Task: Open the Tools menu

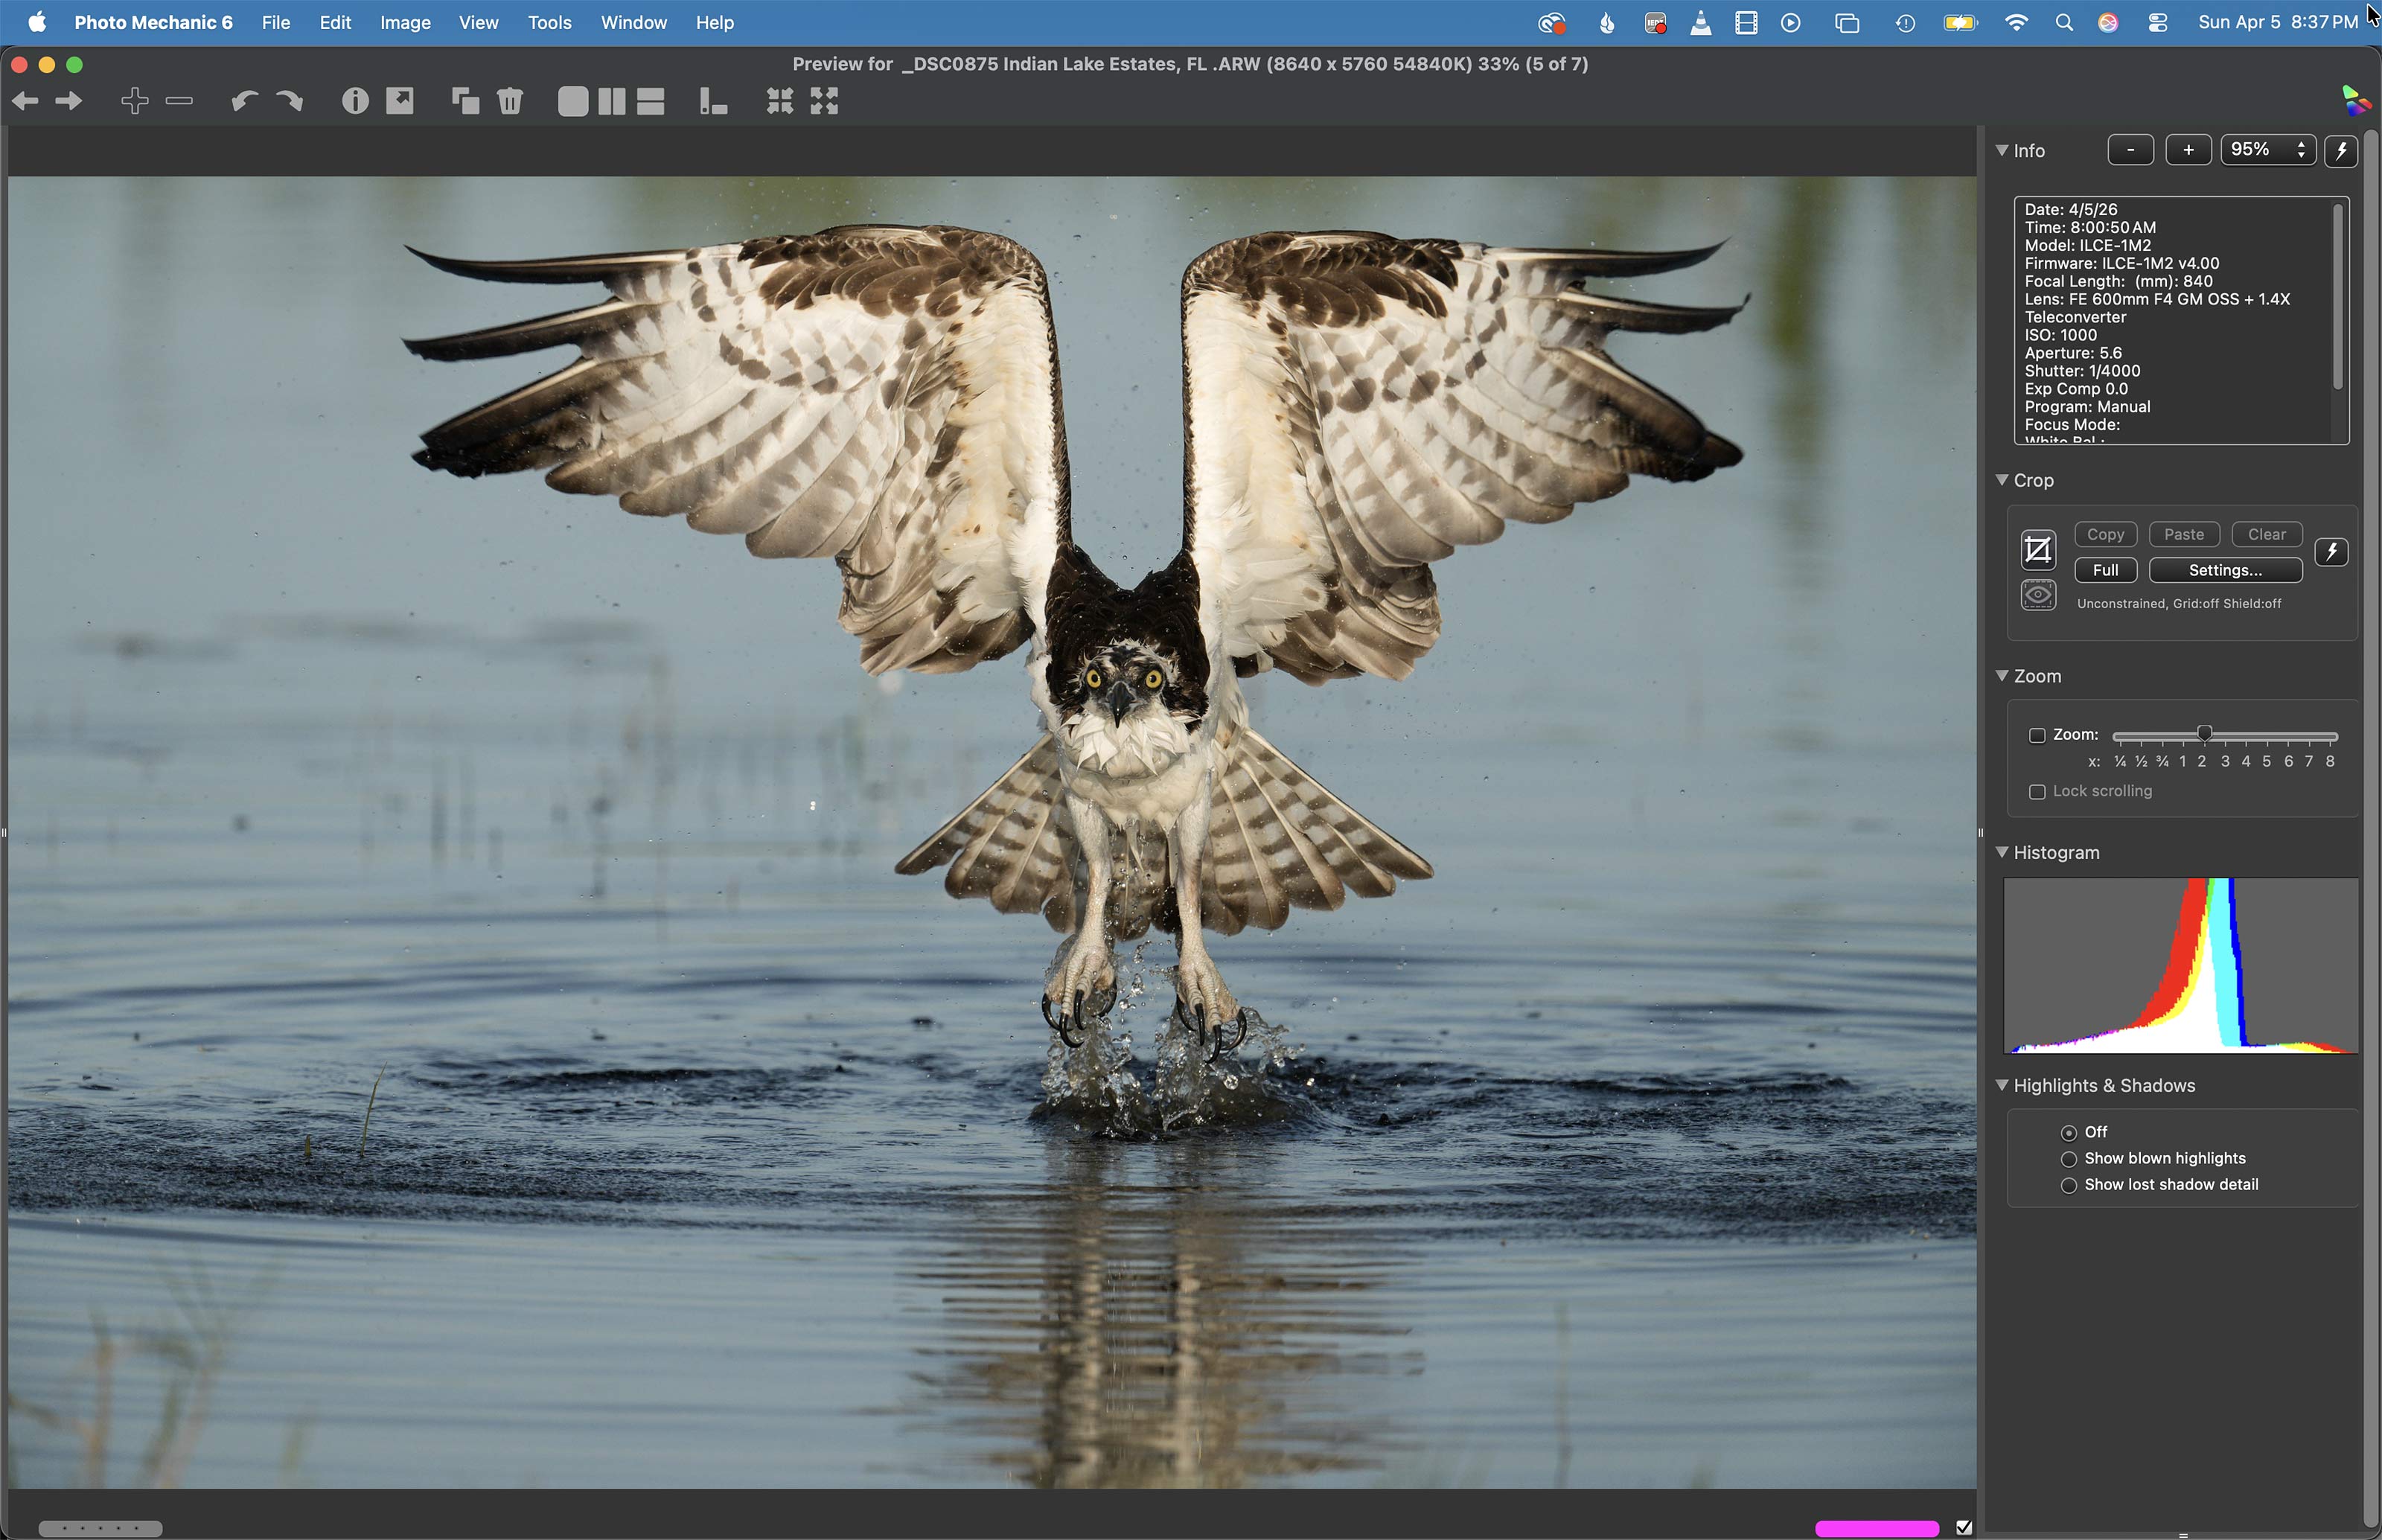Action: [549, 22]
